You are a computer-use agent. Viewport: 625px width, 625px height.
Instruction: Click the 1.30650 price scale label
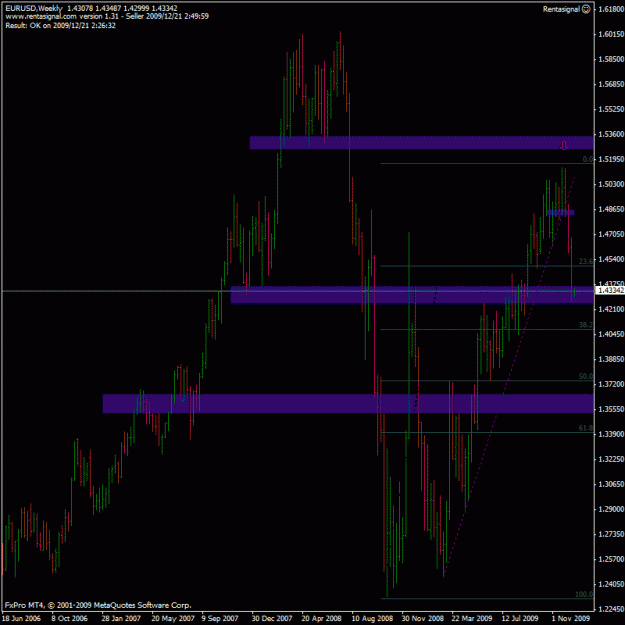611,484
